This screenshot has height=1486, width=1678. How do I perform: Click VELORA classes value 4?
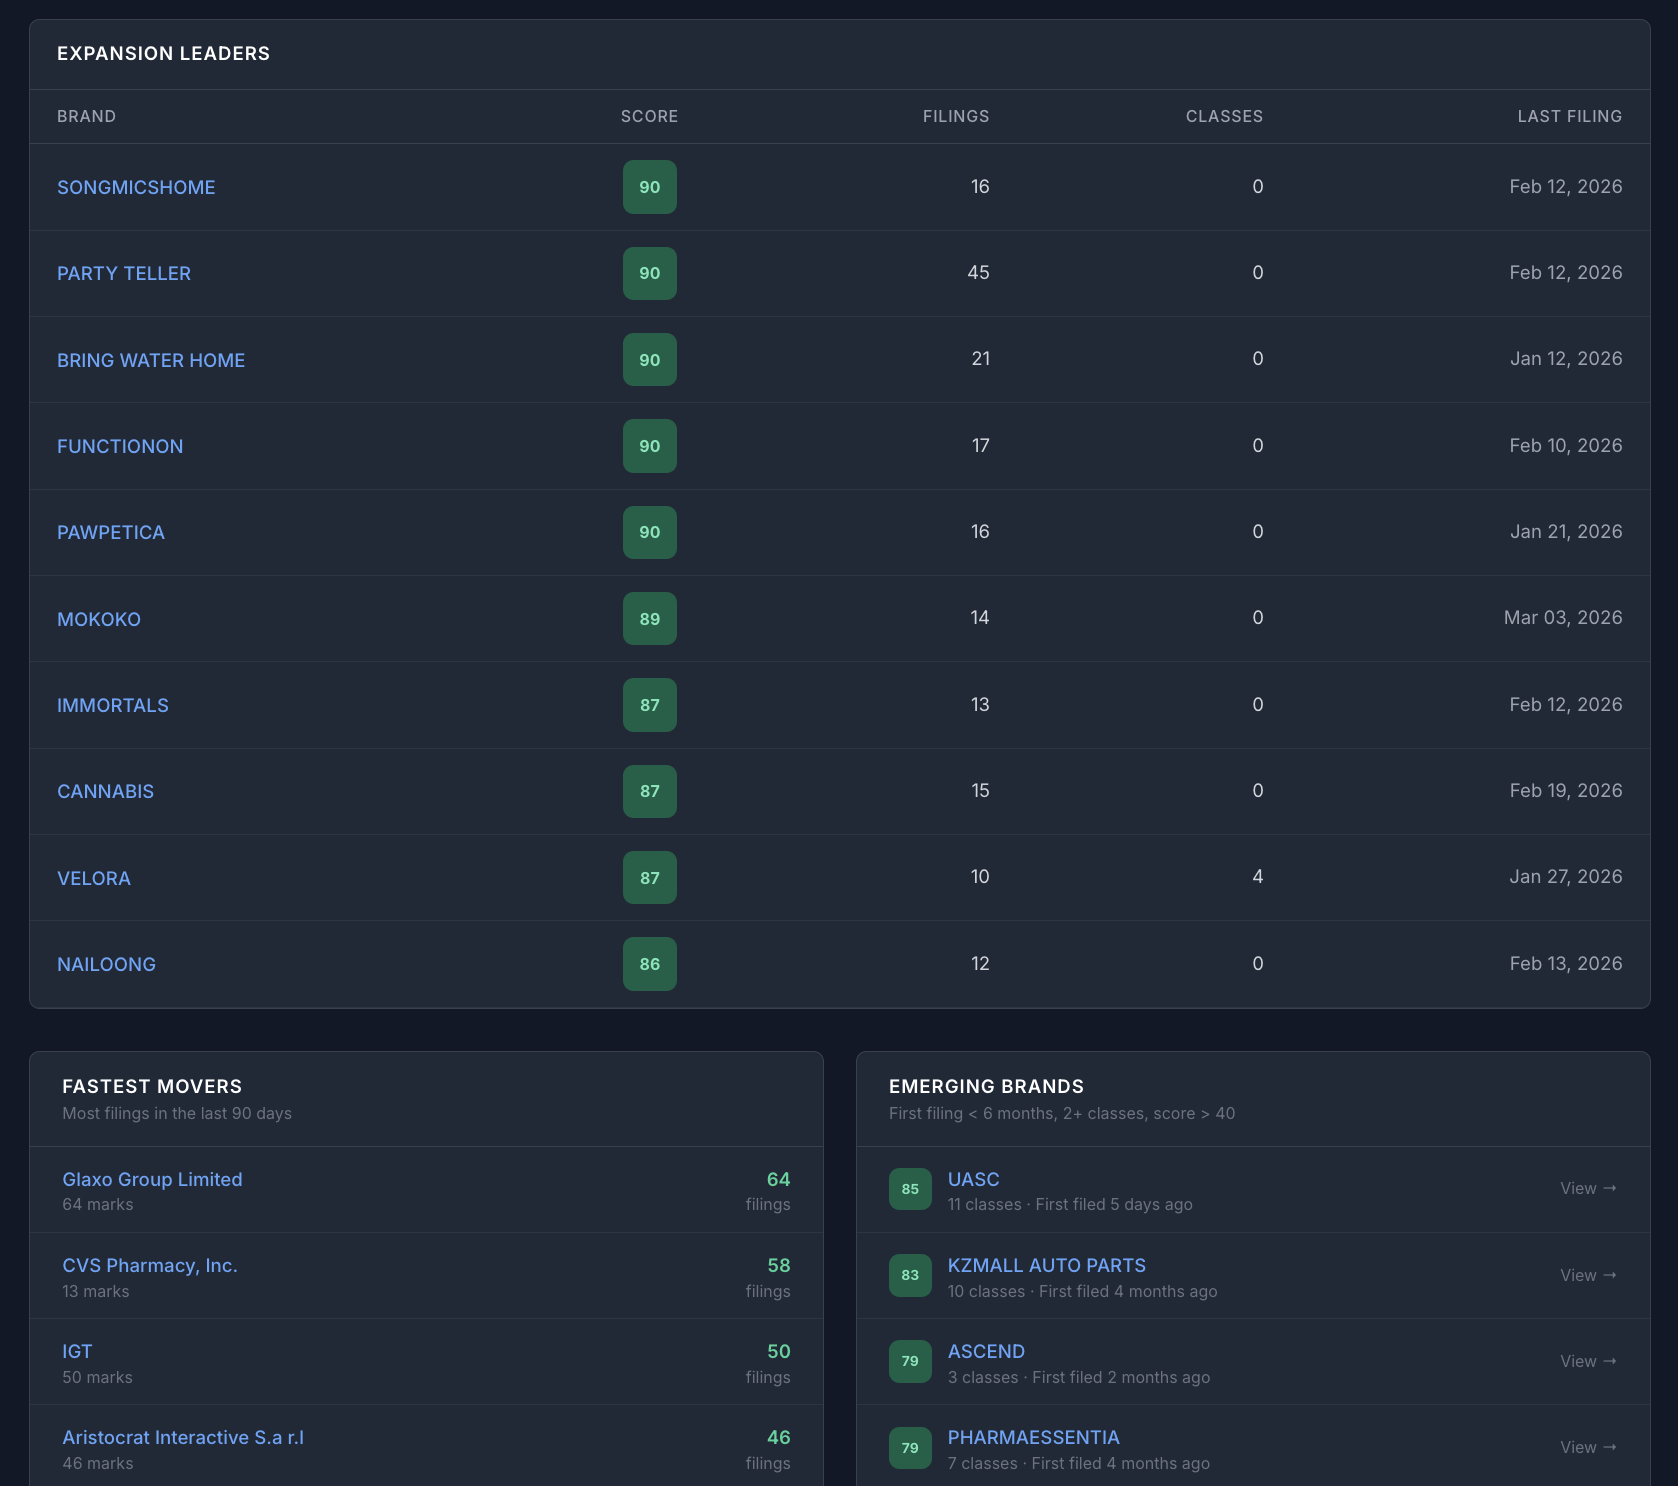coord(1257,877)
